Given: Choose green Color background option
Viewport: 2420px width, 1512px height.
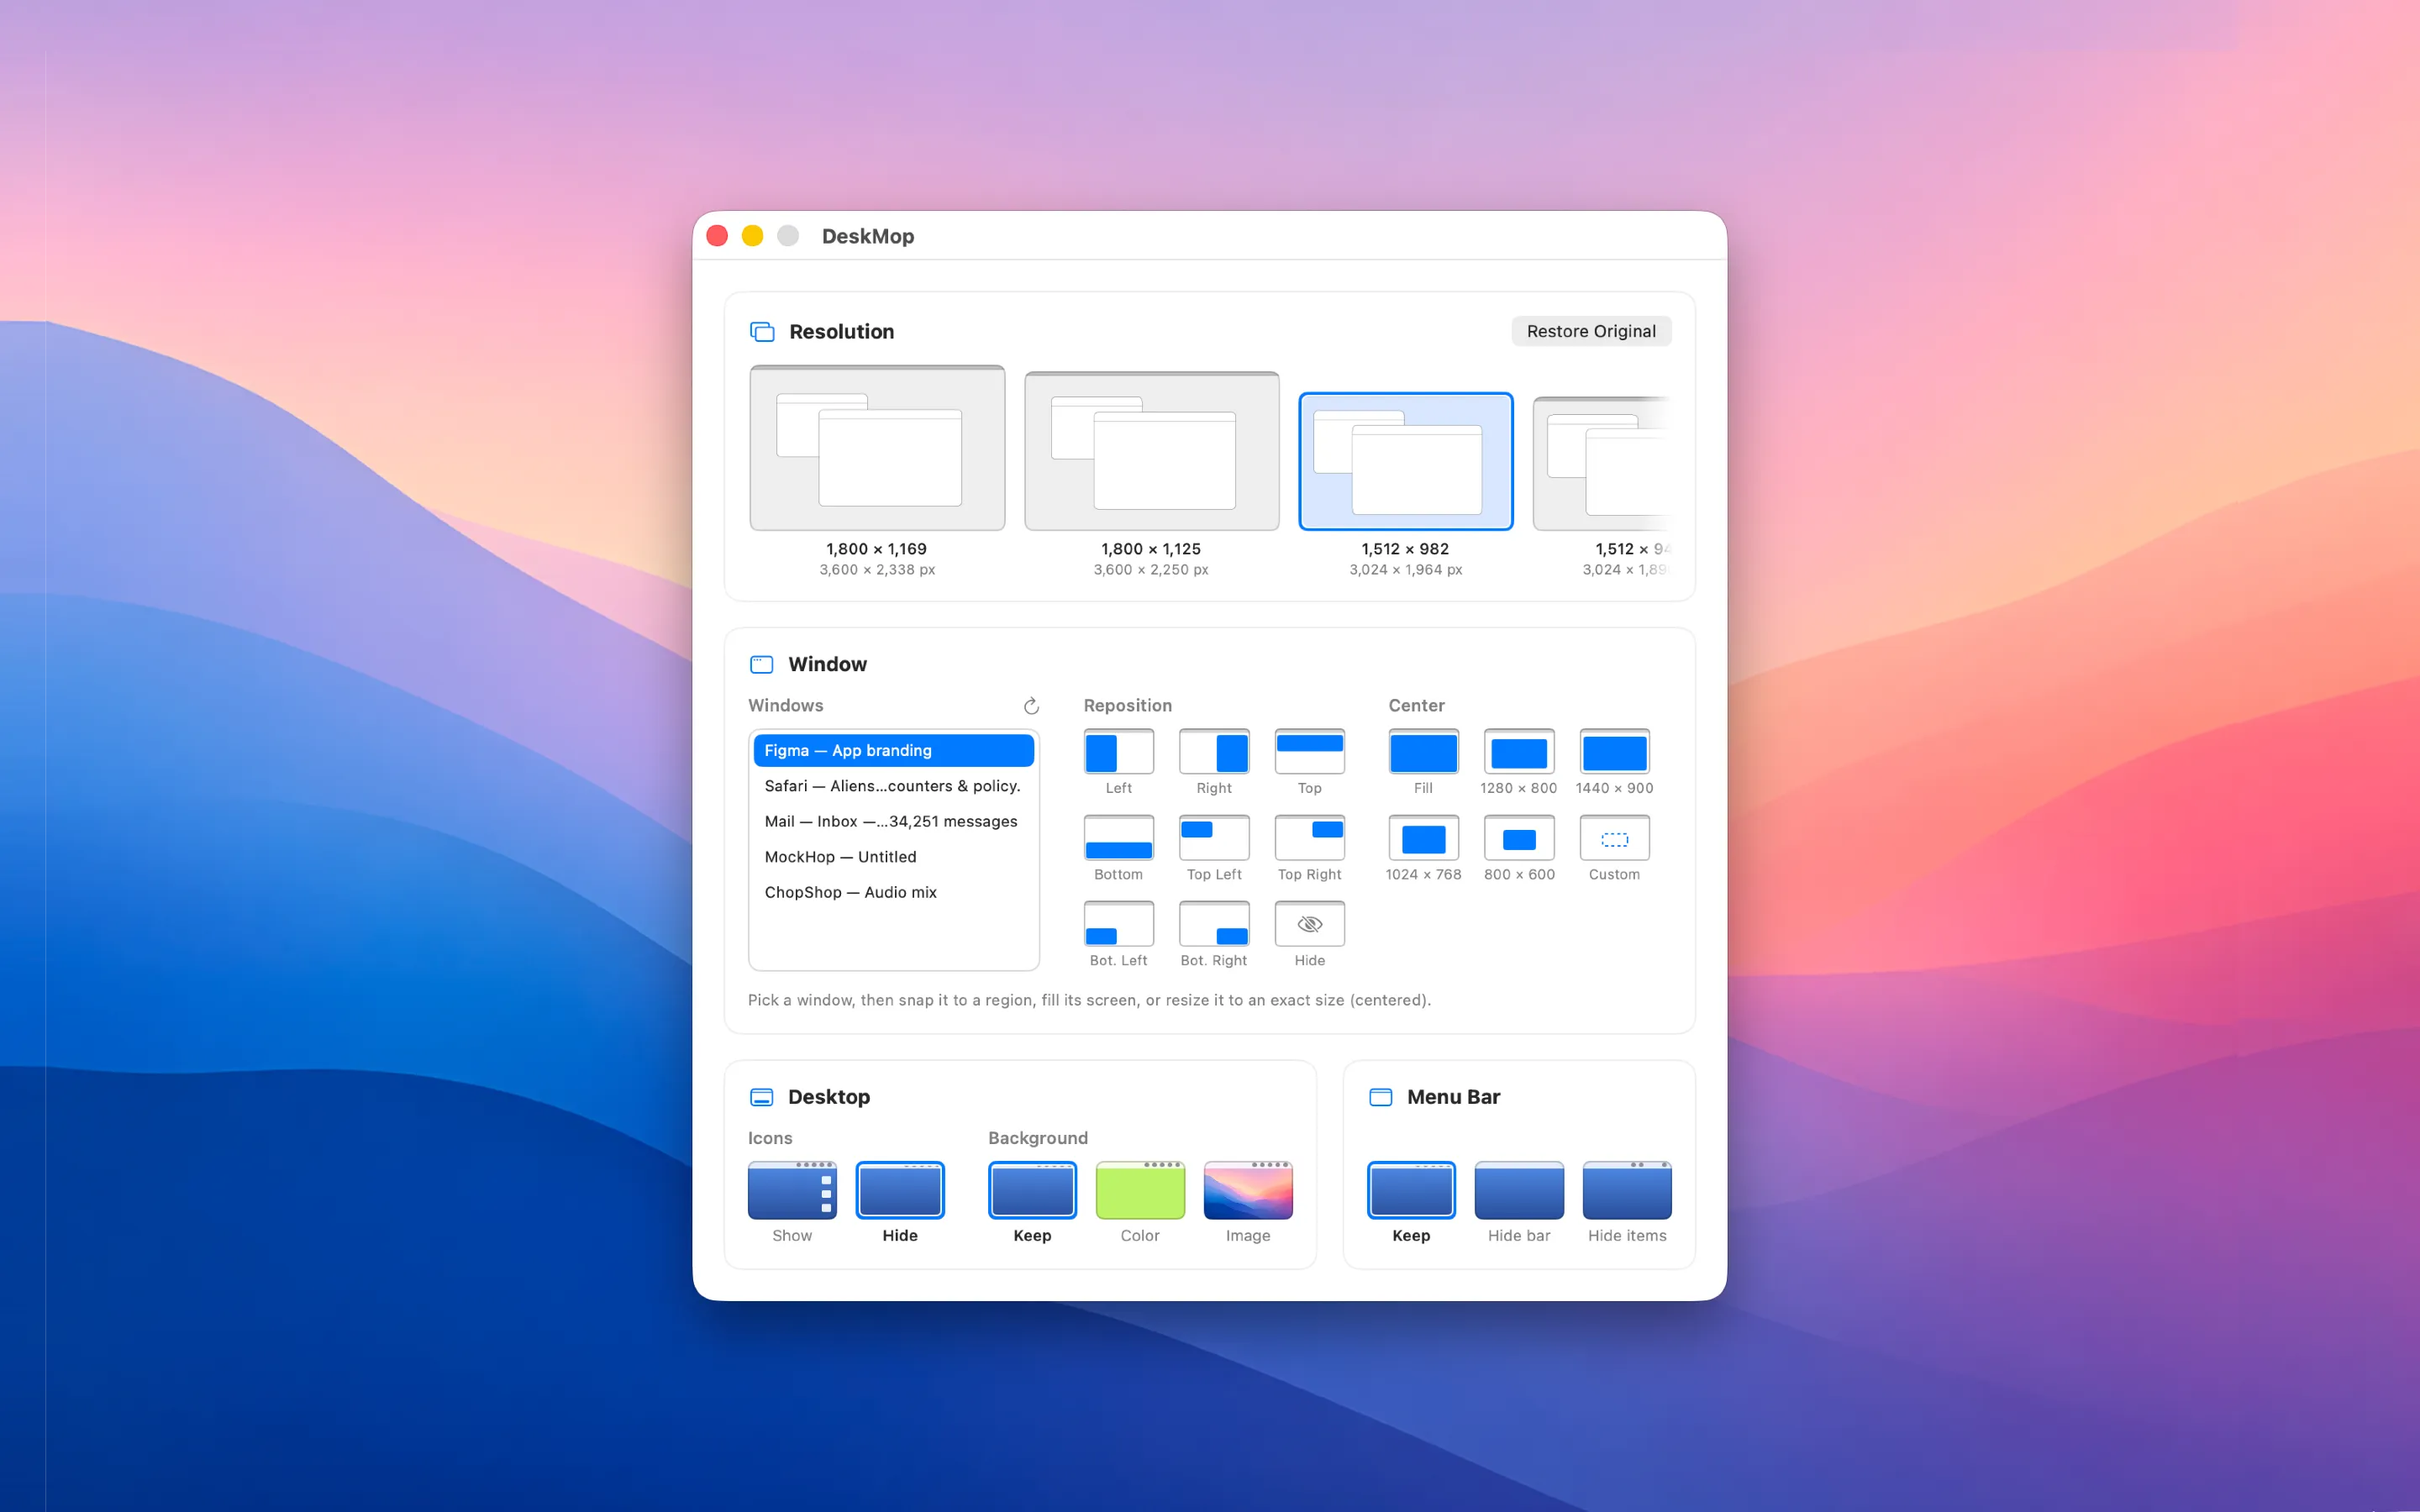Looking at the screenshot, I should tap(1140, 1190).
